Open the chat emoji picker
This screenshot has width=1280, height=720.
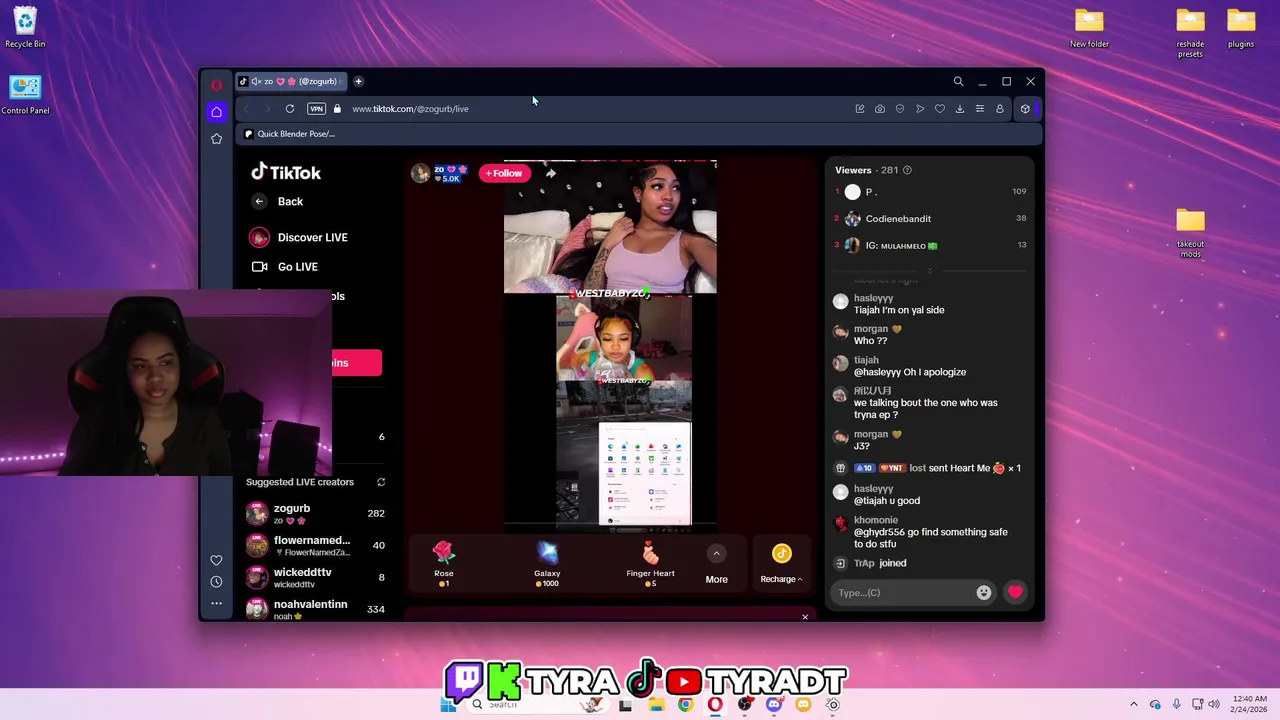(x=984, y=593)
